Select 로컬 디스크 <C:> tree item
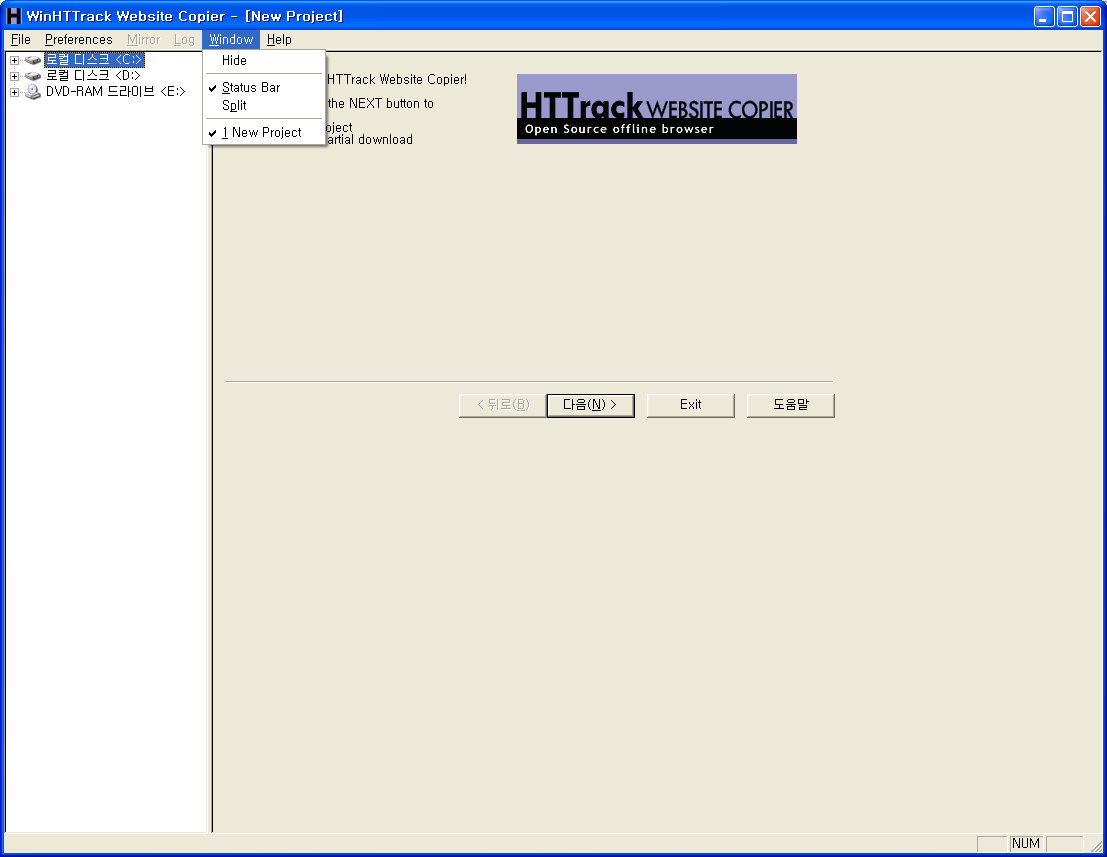 tap(94, 60)
